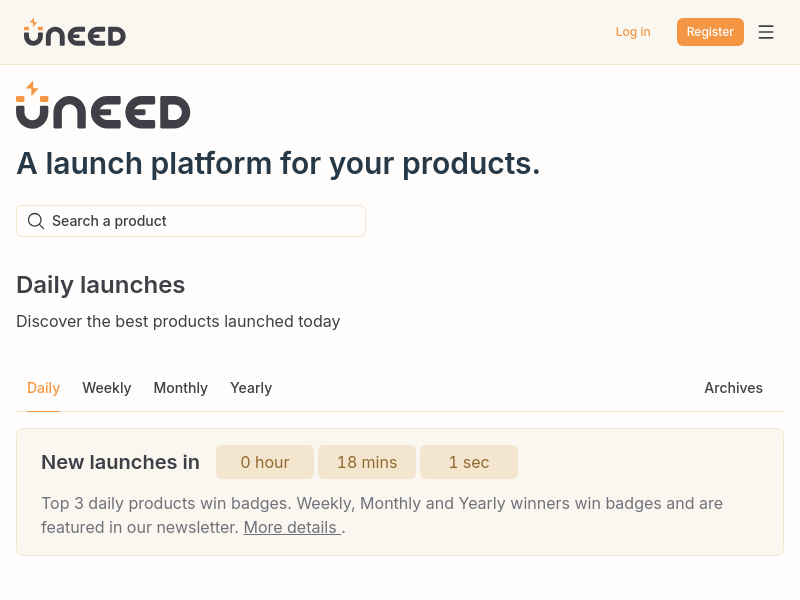
Task: Click the New launches in label
Action: point(120,462)
